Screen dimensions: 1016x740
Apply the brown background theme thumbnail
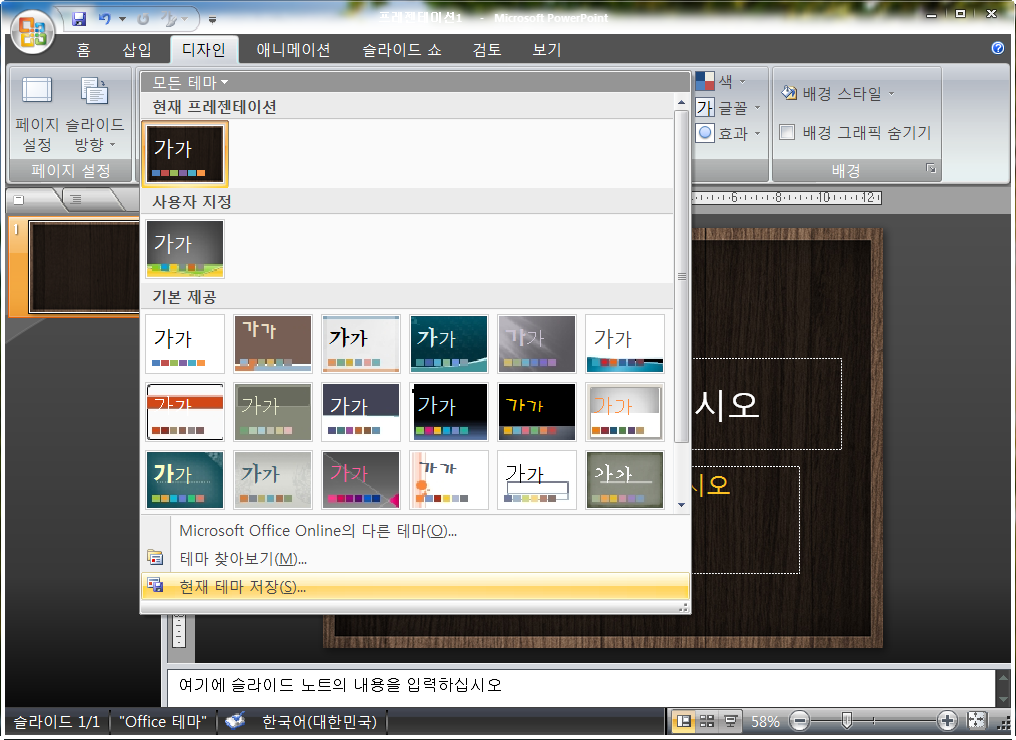(273, 344)
